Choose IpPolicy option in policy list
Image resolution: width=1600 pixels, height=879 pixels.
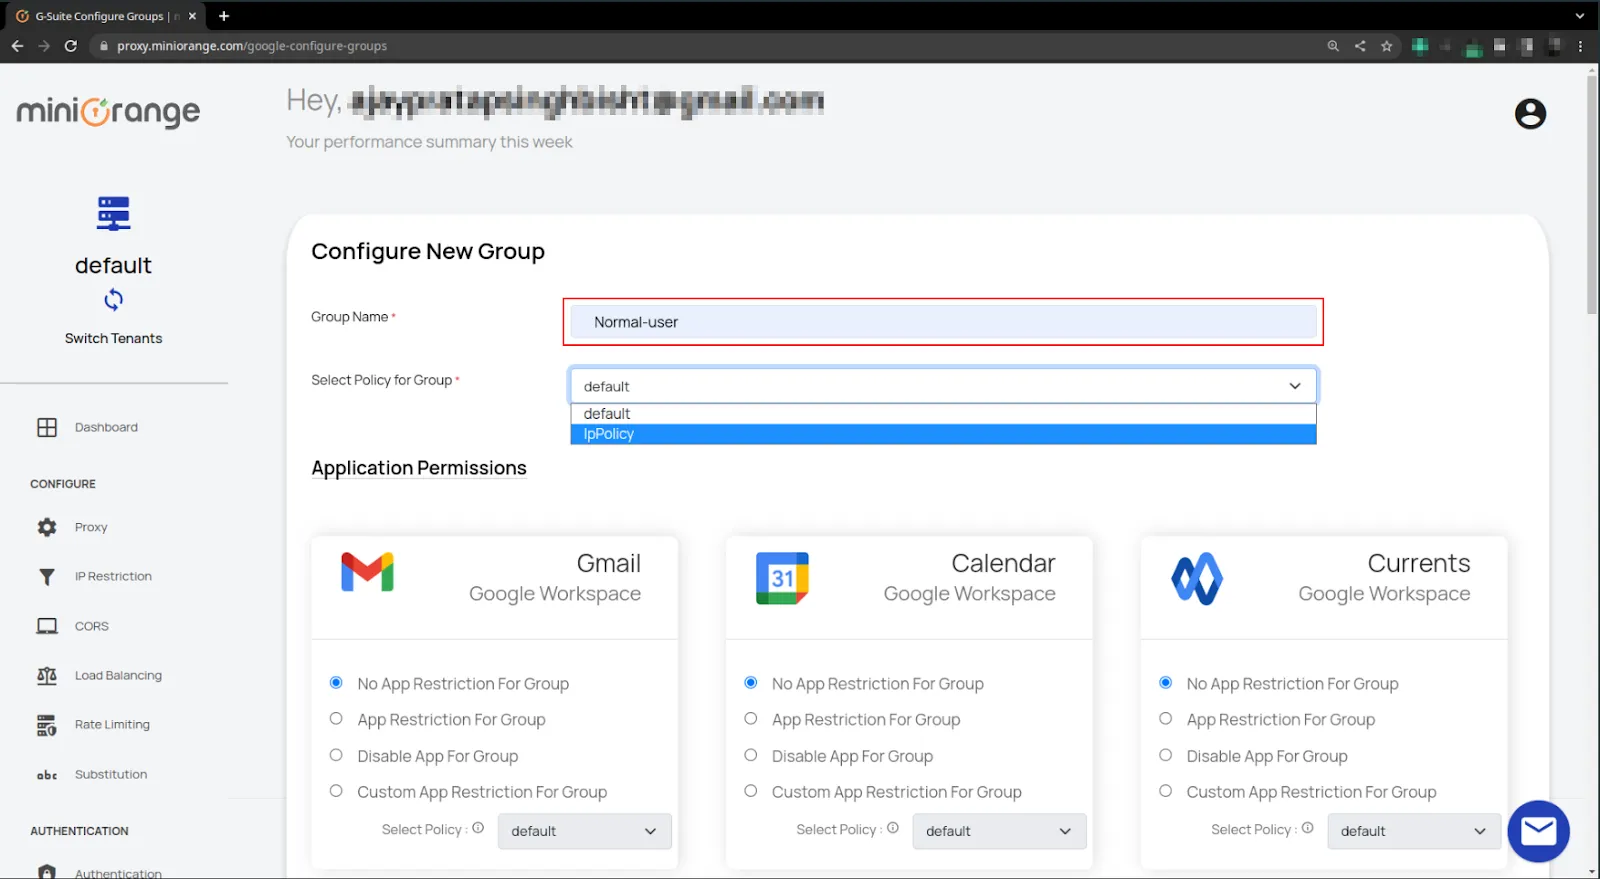pyautogui.click(x=943, y=434)
